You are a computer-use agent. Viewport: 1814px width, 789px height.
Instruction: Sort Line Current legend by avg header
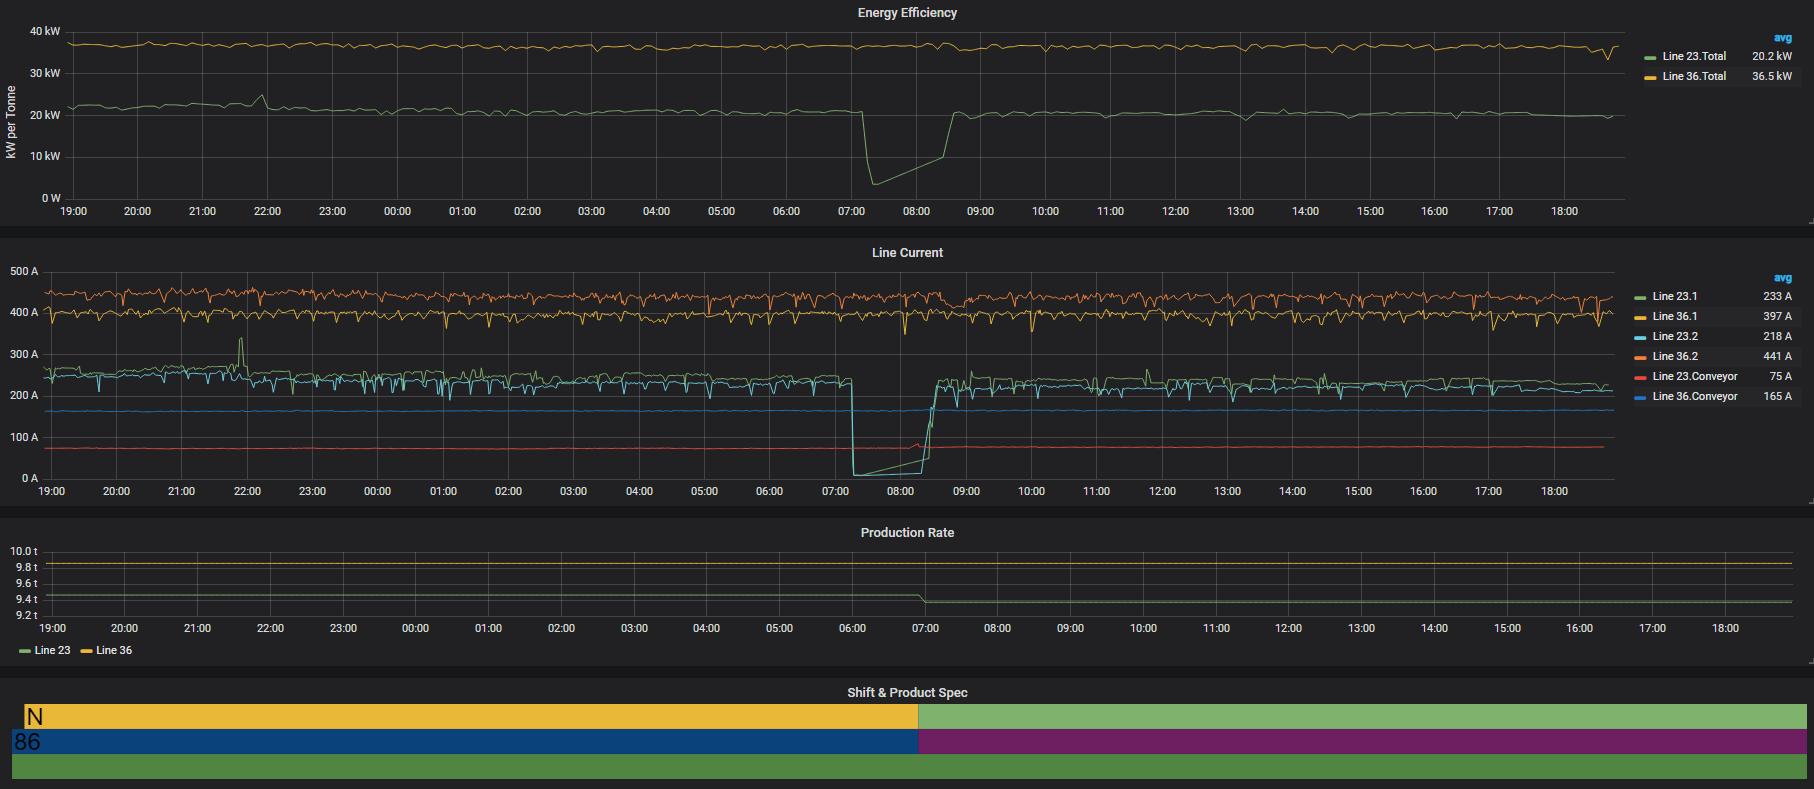click(x=1782, y=278)
